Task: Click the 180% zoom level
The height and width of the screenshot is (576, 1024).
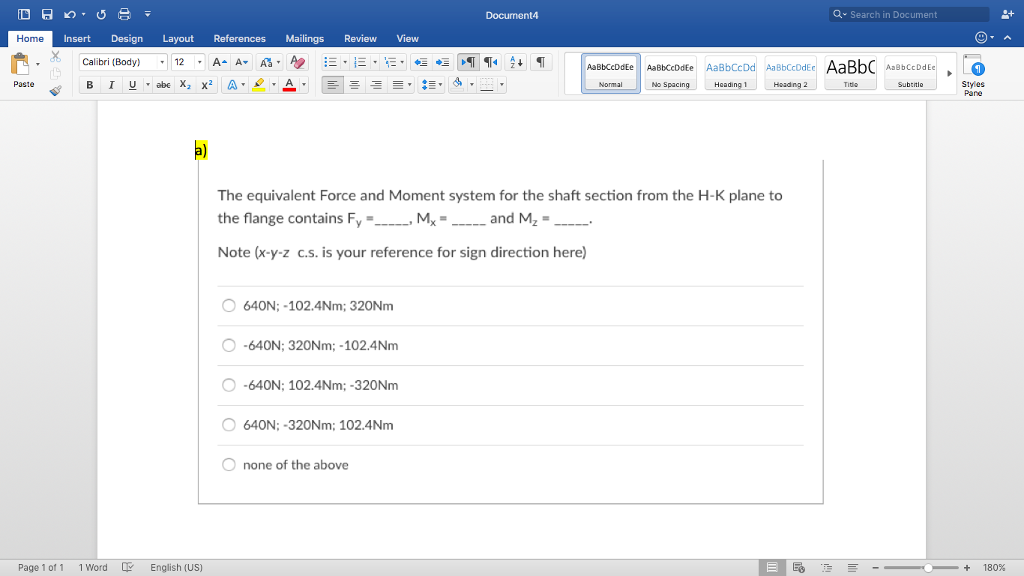Action: point(994,568)
